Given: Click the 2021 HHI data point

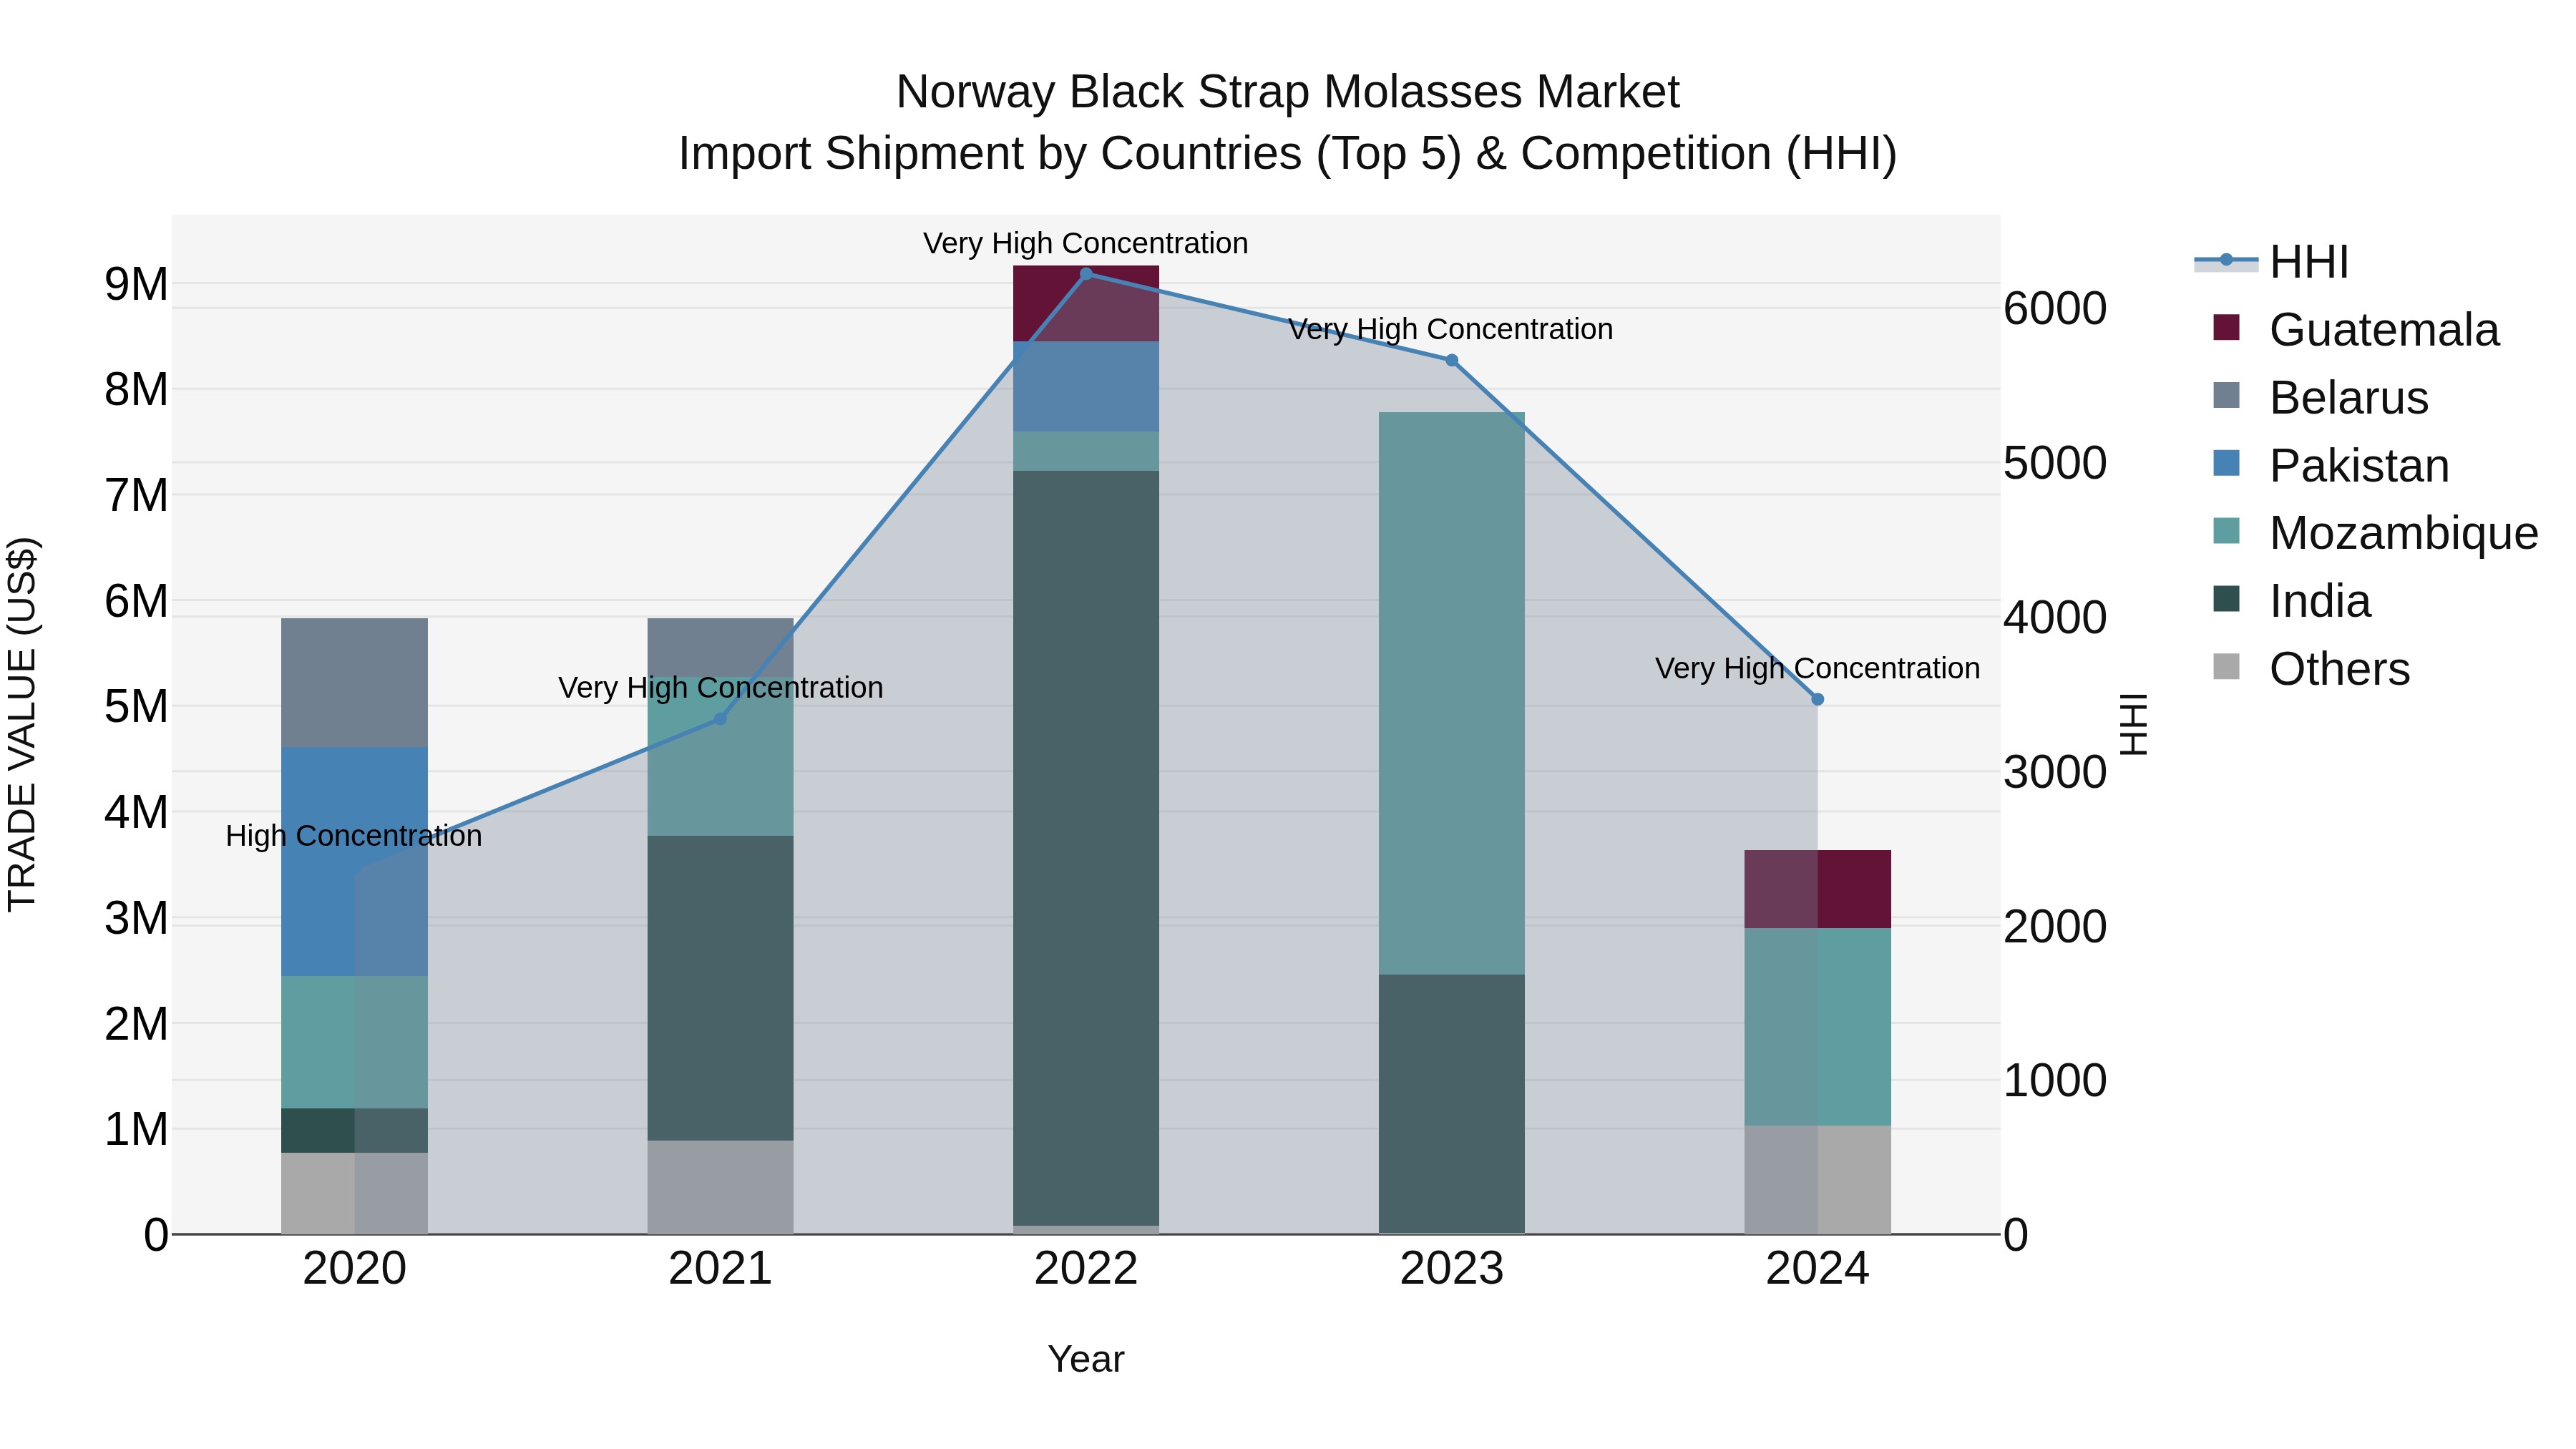Looking at the screenshot, I should click(x=720, y=719).
